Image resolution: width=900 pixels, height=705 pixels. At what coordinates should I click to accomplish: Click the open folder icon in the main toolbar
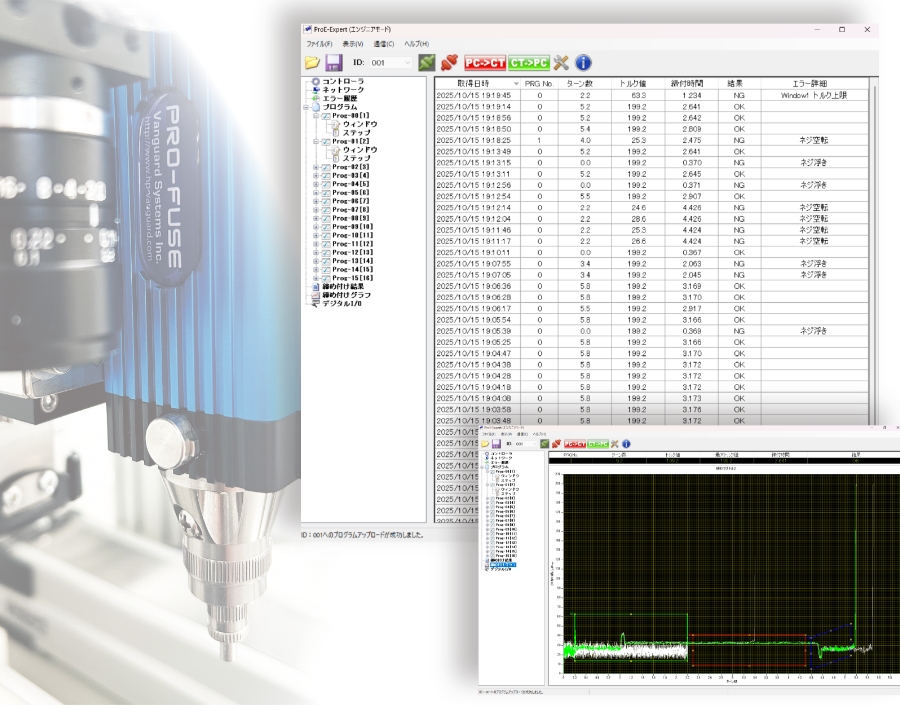pos(313,62)
